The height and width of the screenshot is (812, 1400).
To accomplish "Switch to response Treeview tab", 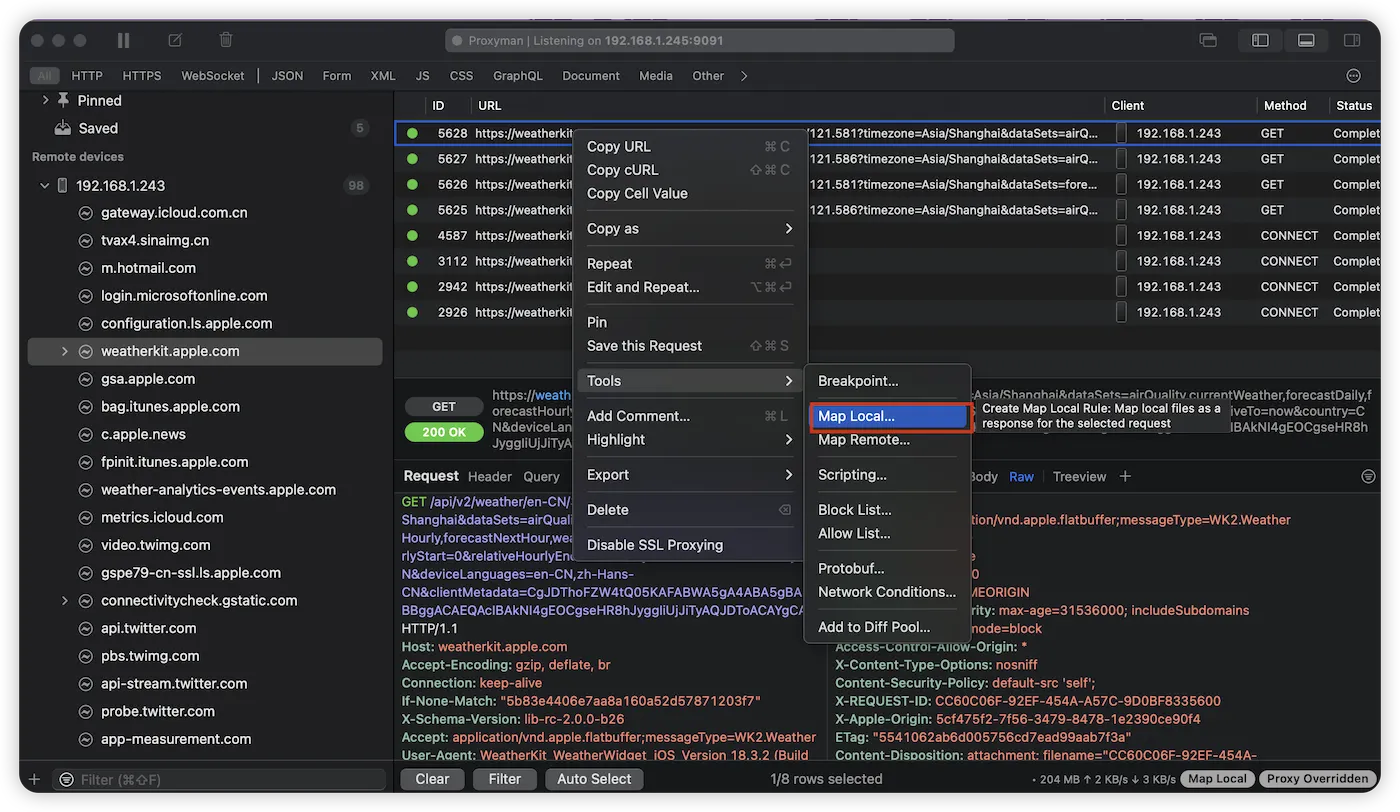I will (x=1079, y=477).
